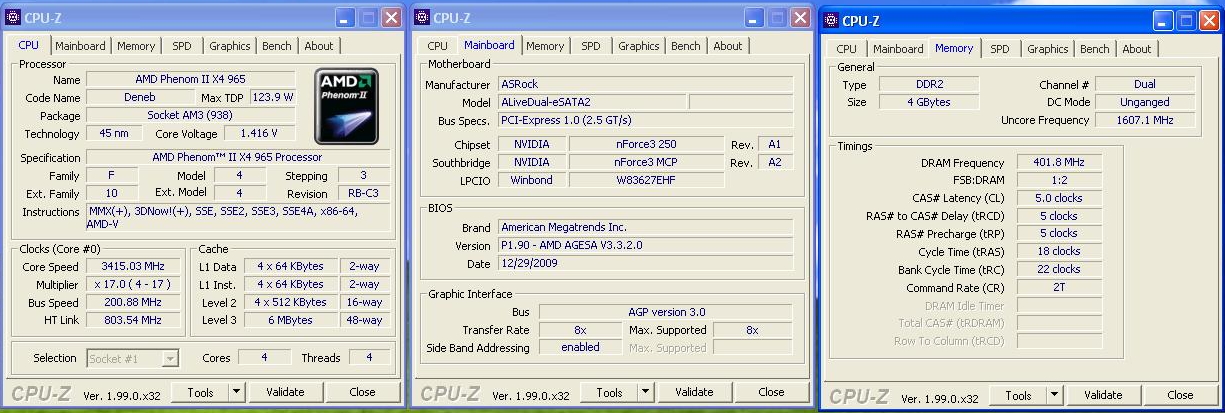Select CPU tab in the middle Mainboard window
Image resolution: width=1225 pixels, height=413 pixels.
(x=437, y=46)
